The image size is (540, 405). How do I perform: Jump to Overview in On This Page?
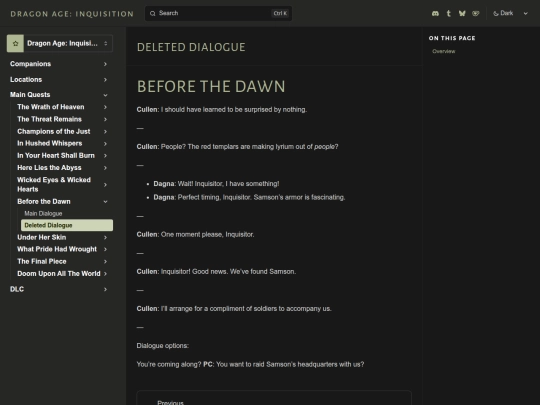pyautogui.click(x=444, y=51)
